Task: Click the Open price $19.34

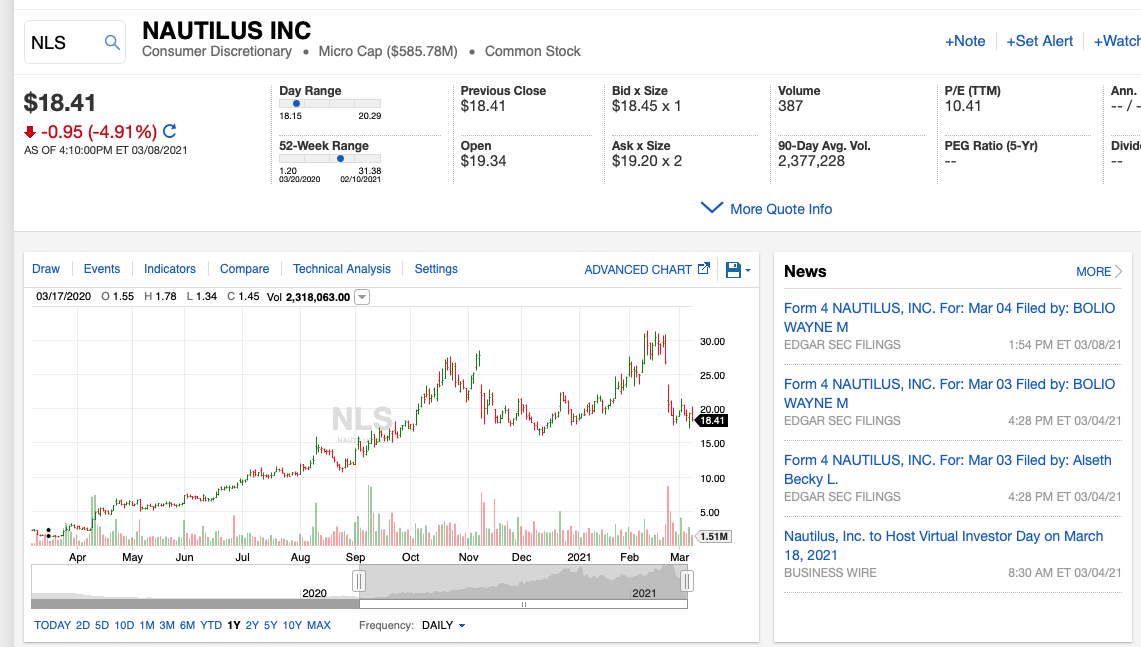Action: click(483, 161)
